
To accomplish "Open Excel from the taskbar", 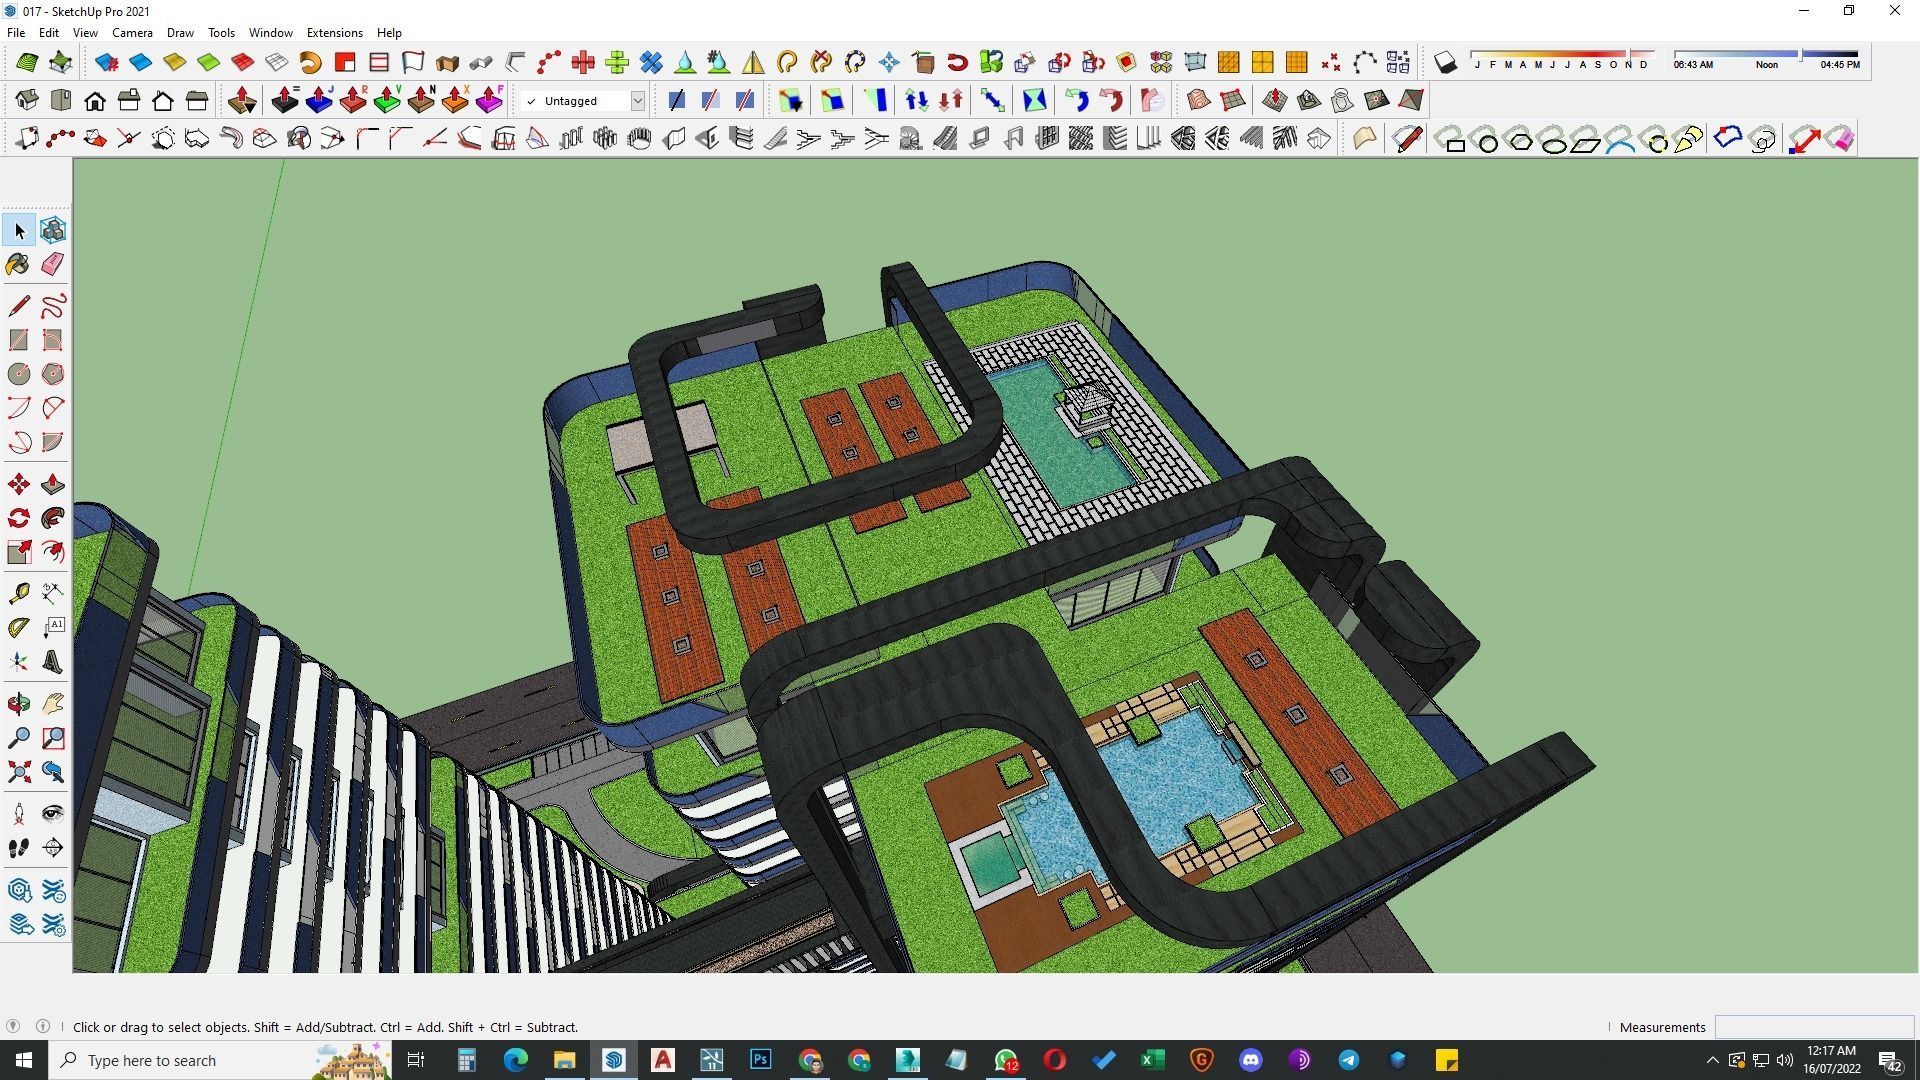I will click(1152, 1060).
